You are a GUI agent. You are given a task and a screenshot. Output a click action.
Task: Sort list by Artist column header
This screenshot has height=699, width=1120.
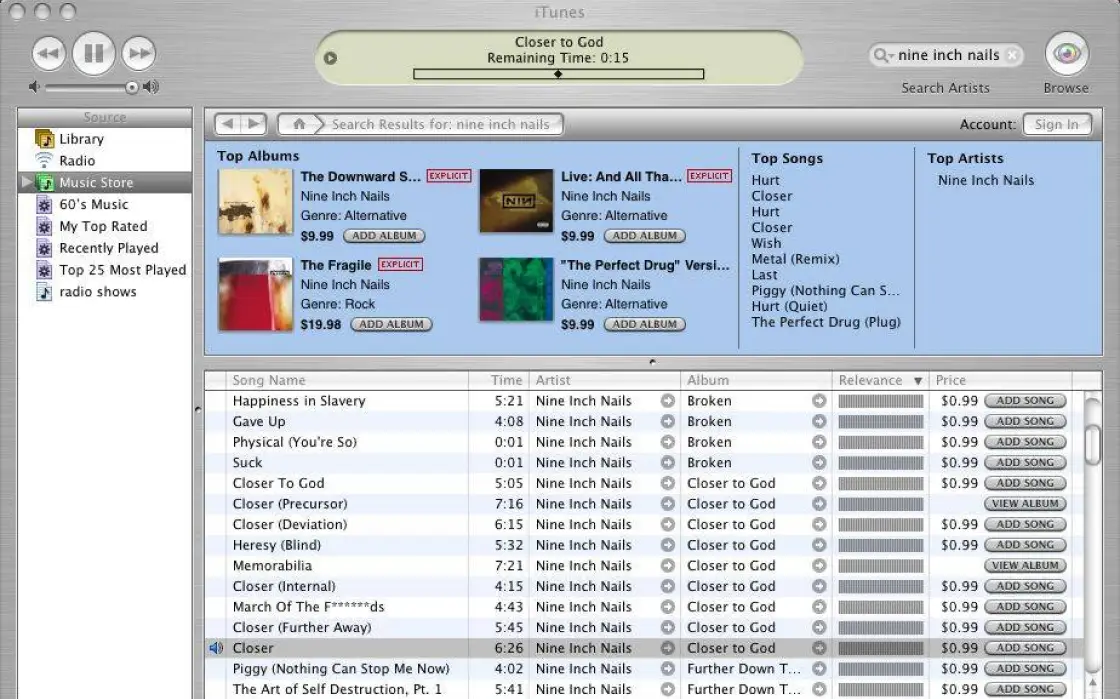coord(604,381)
